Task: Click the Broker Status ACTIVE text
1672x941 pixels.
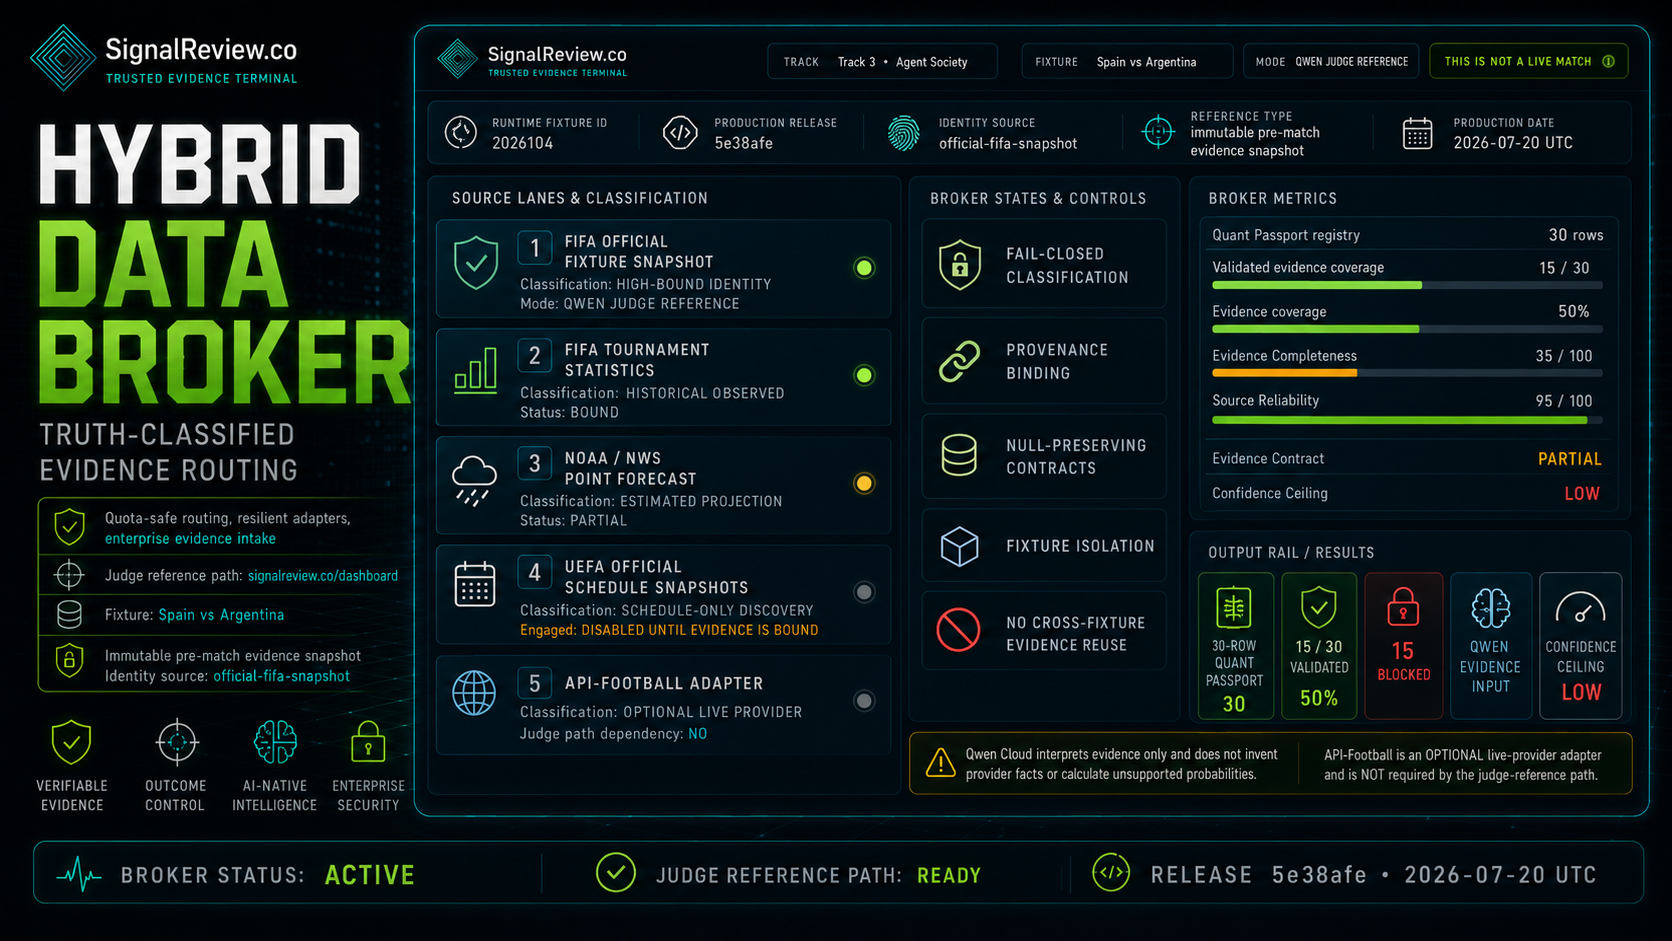Action: point(370,875)
